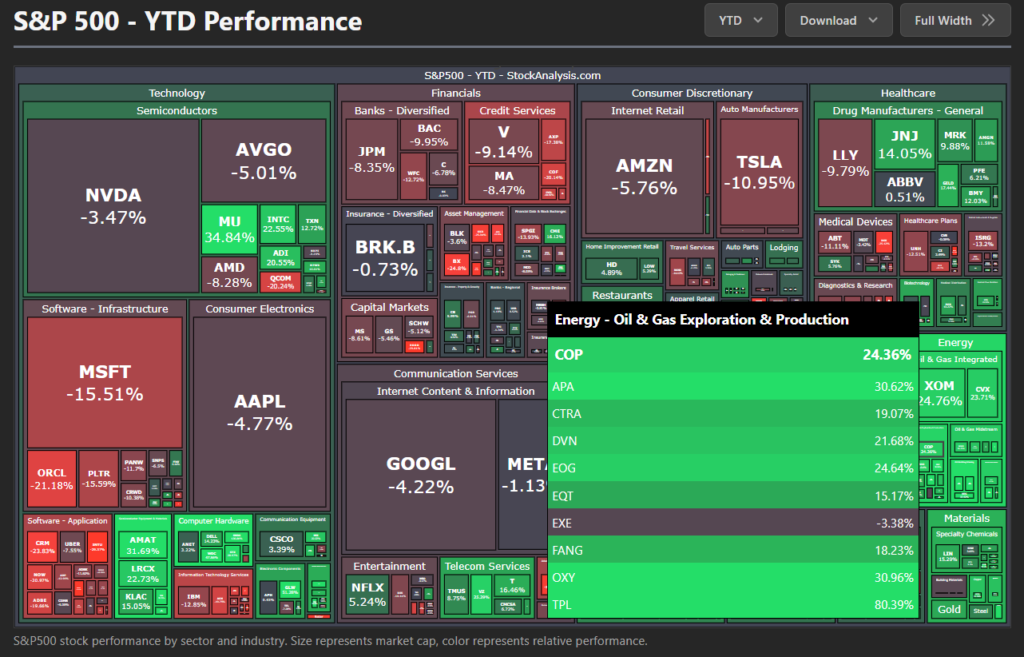The image size is (1024, 657).
Task: Open the YTD time period dropdown
Action: [740, 20]
